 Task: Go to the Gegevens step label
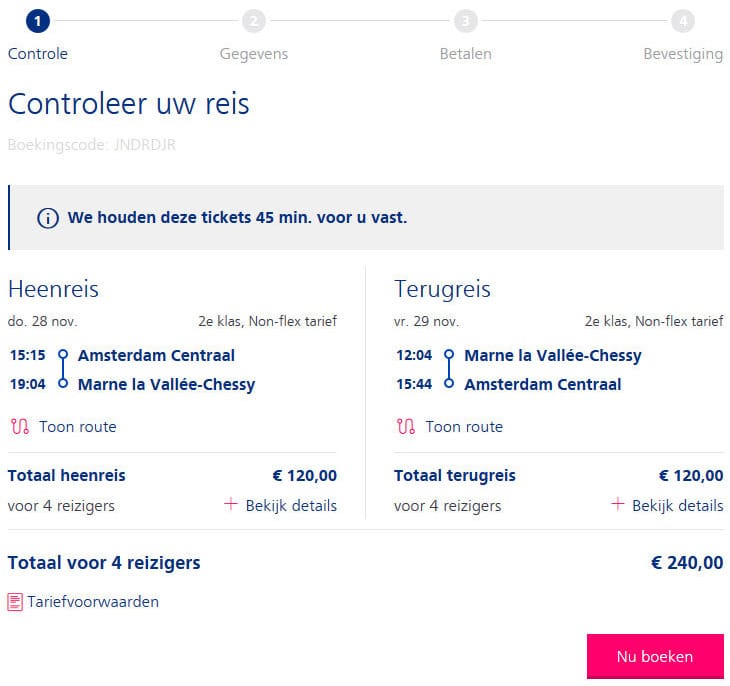coord(254,54)
